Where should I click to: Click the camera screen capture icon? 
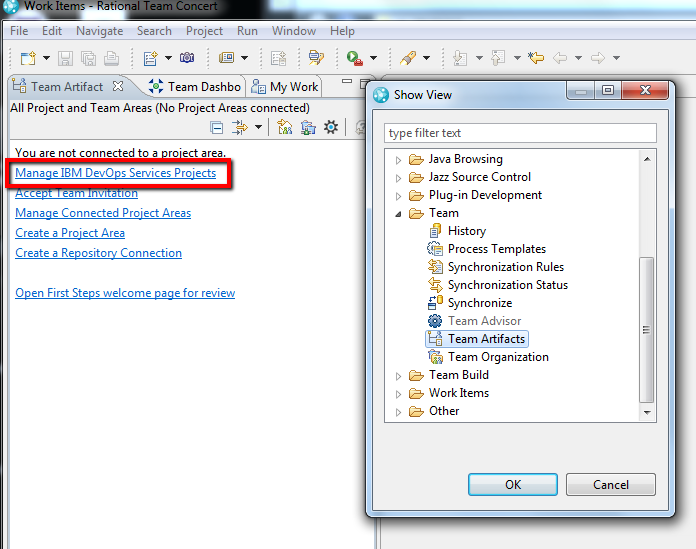click(x=187, y=58)
